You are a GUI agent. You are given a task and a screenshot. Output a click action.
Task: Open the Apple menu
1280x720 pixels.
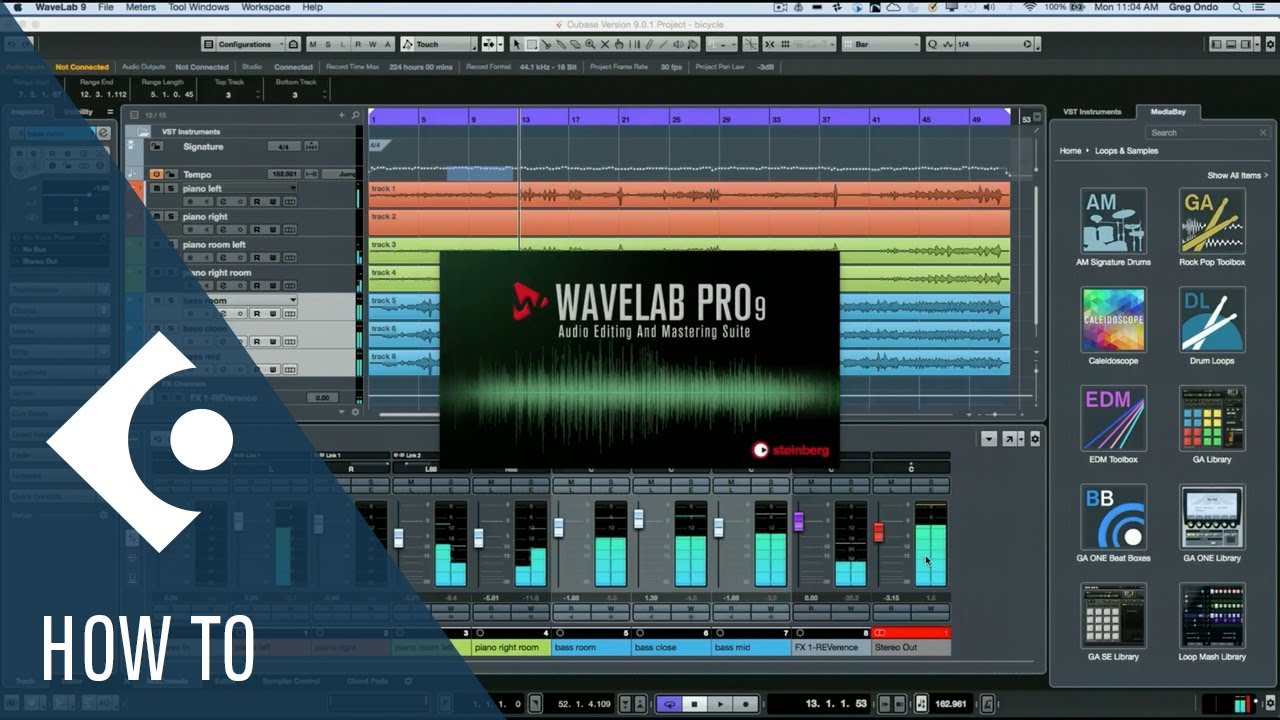click(x=17, y=7)
